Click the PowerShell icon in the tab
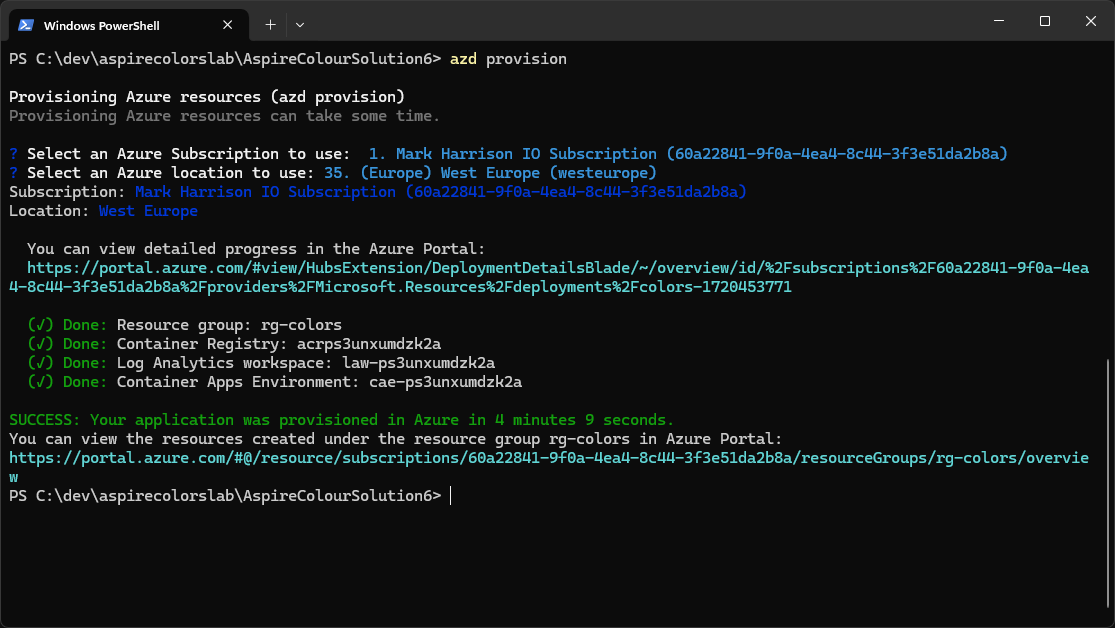Screen dimensions: 1115x628 pos(26,25)
